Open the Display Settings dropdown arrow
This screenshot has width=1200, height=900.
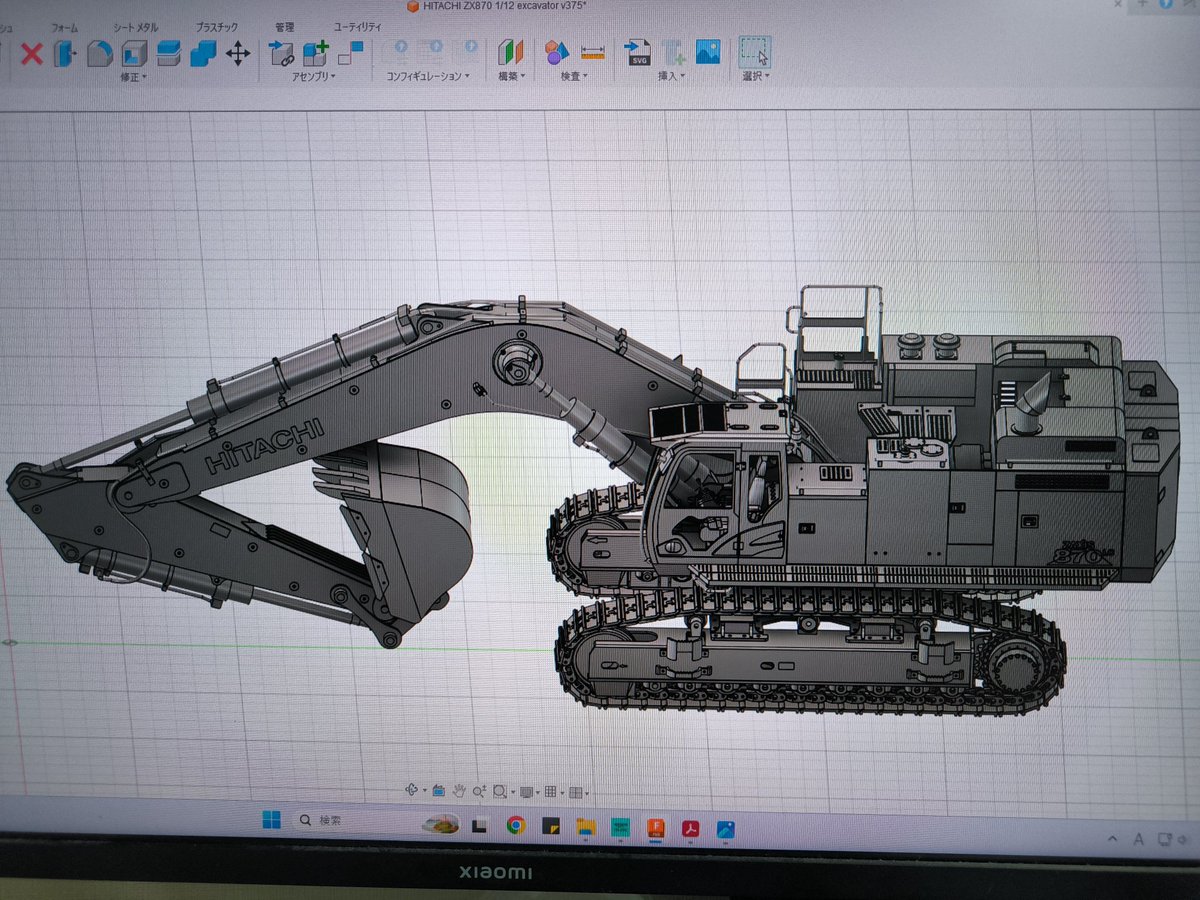(538, 793)
